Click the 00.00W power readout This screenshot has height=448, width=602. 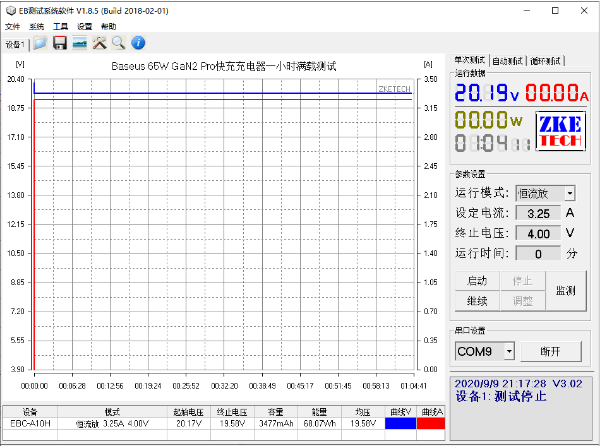coord(489,120)
